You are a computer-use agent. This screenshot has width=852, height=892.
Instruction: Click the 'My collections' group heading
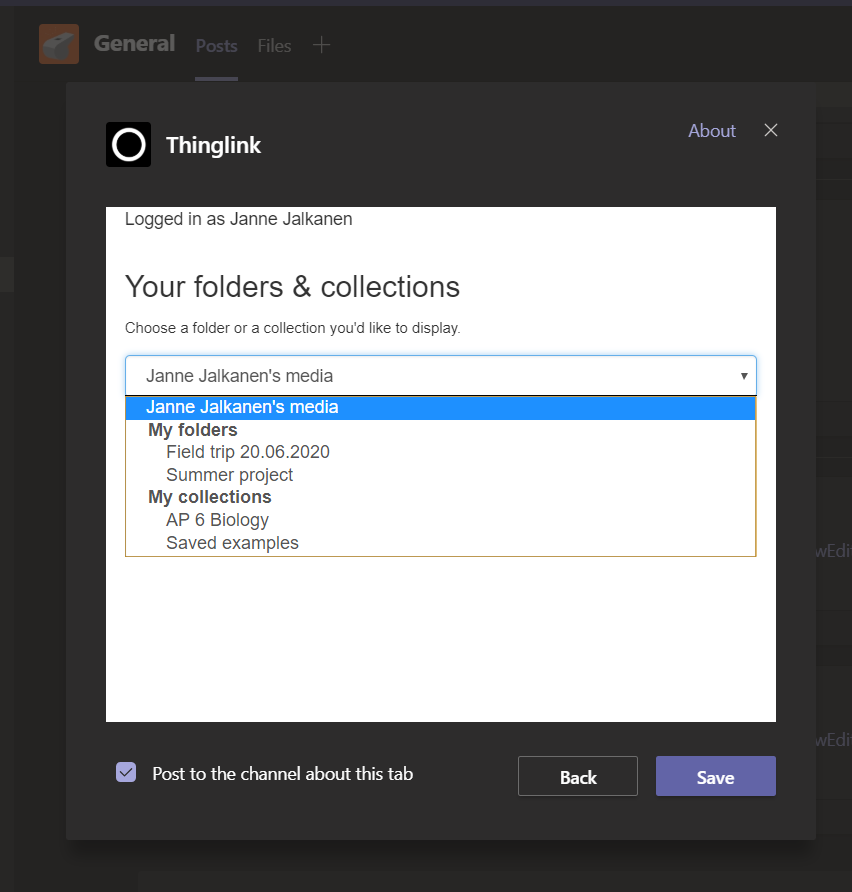[x=209, y=496]
